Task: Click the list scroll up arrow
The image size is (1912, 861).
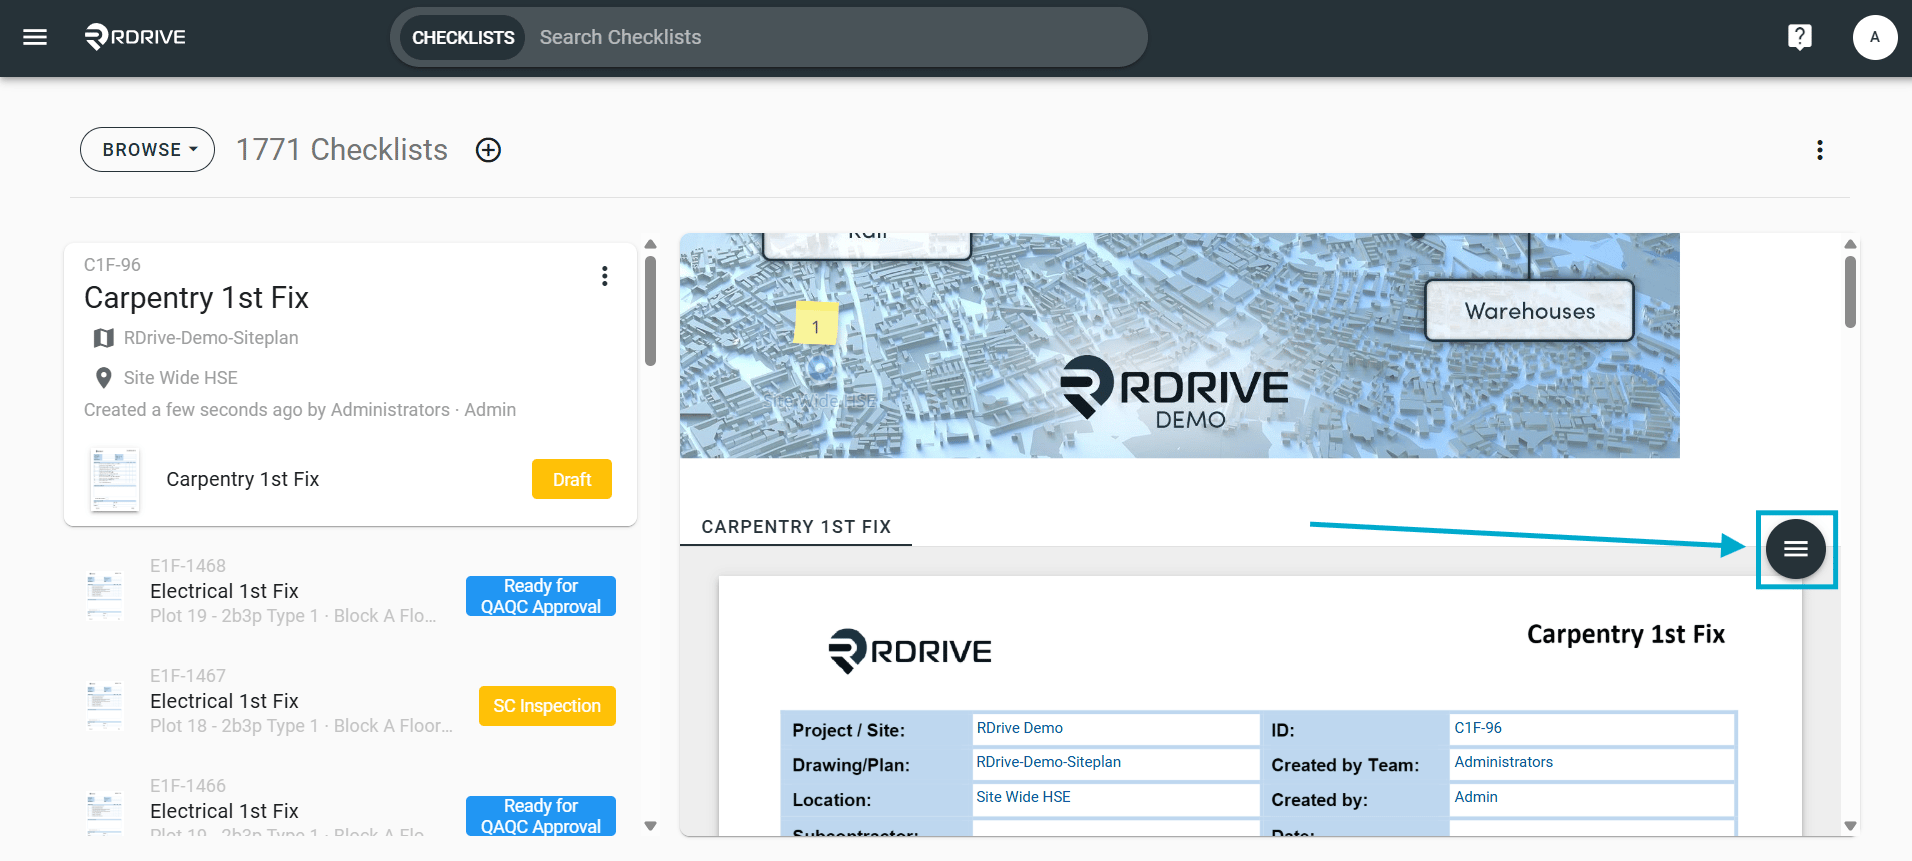Action: tap(650, 244)
